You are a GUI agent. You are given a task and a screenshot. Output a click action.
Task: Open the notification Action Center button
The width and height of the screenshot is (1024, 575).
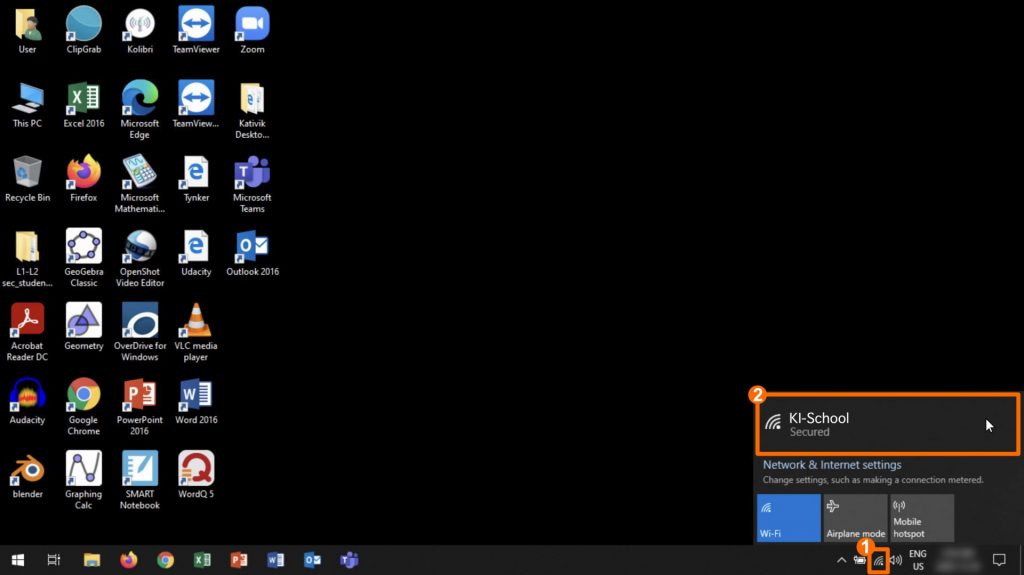point(998,560)
